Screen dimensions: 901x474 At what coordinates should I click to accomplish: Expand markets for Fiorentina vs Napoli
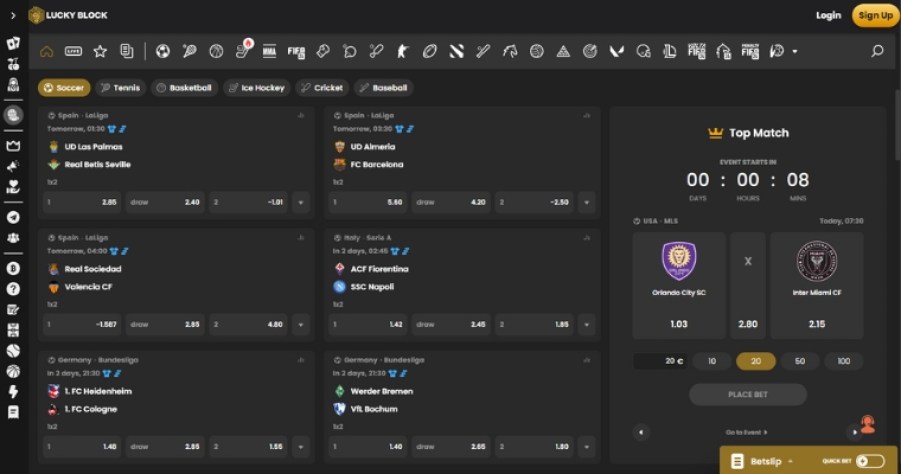[x=587, y=325]
